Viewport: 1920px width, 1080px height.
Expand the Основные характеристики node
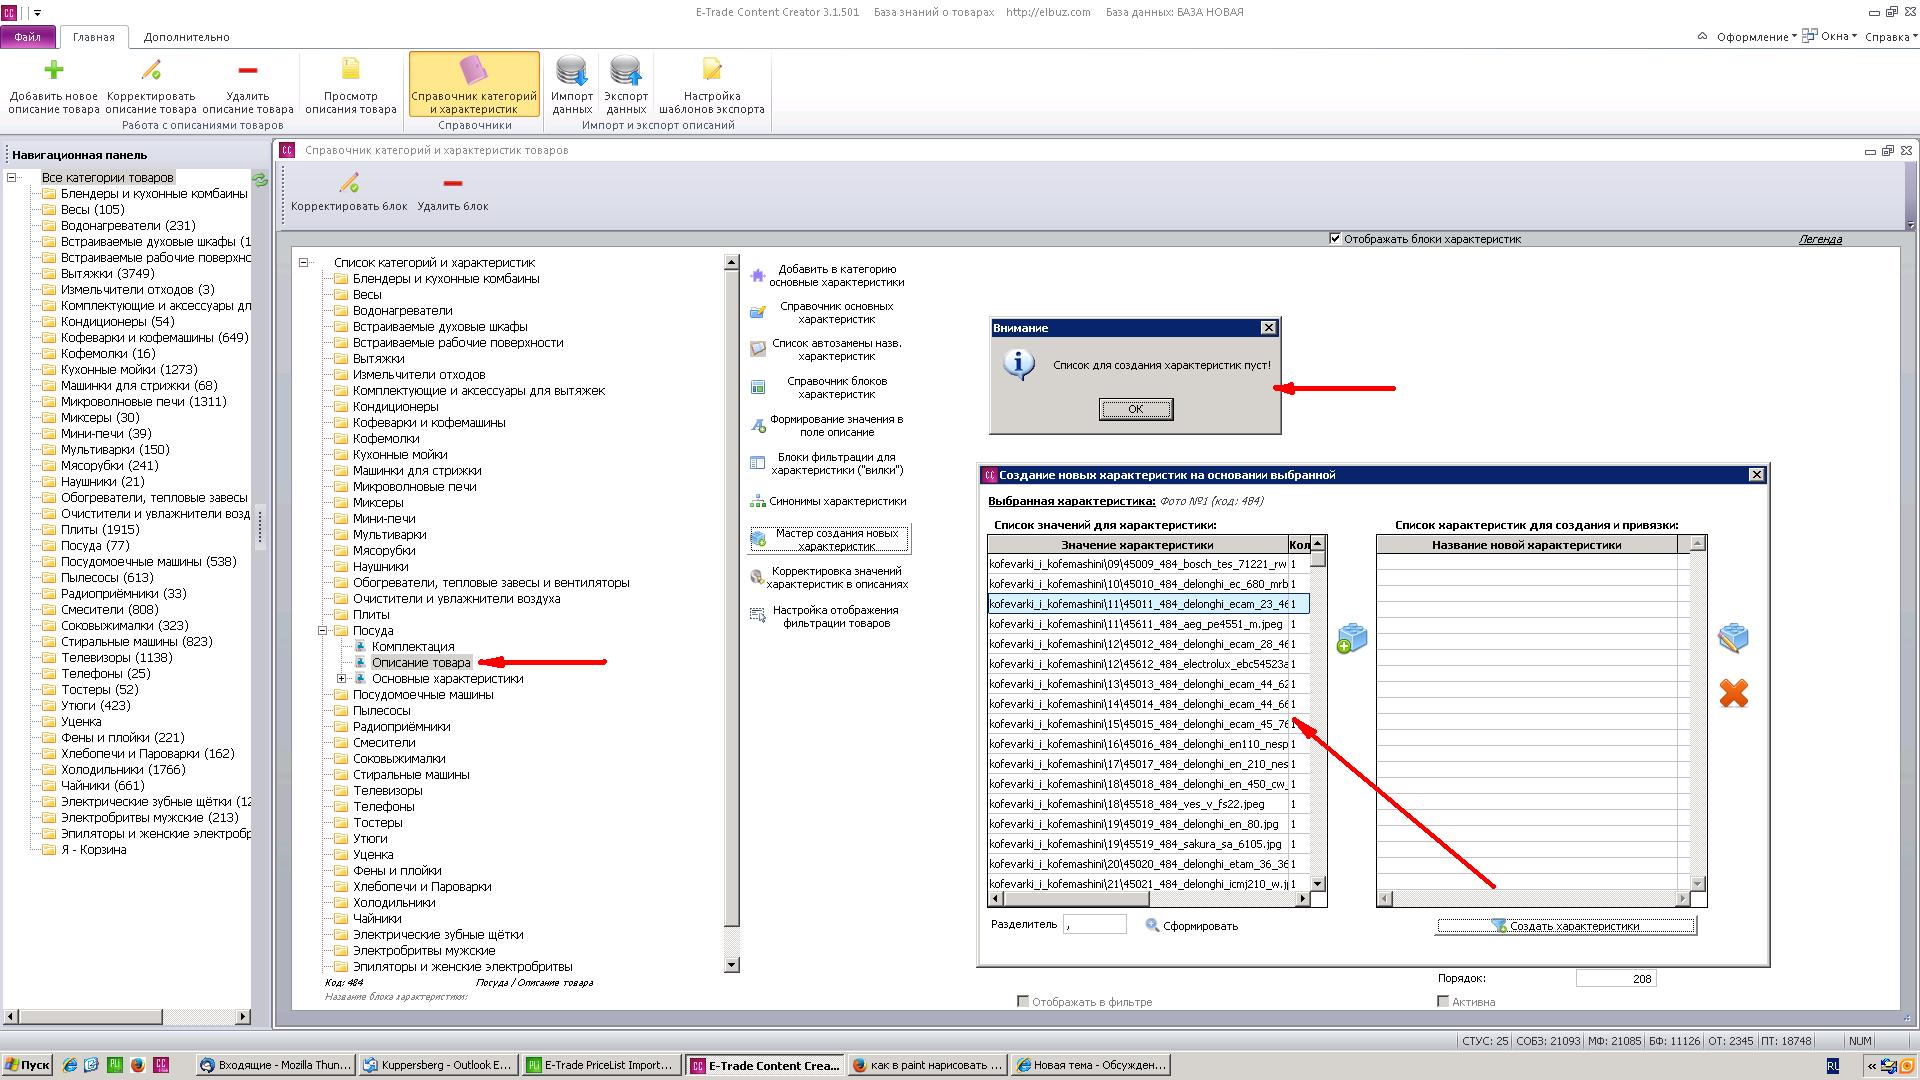(x=342, y=679)
